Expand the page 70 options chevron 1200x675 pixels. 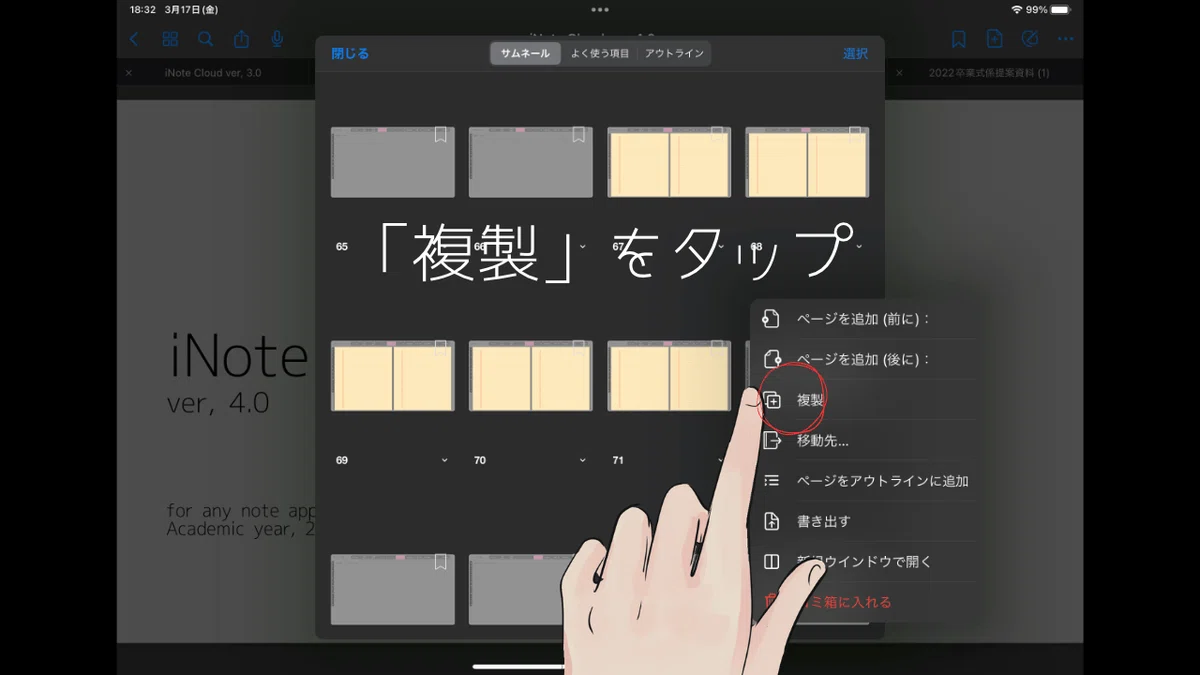582,460
